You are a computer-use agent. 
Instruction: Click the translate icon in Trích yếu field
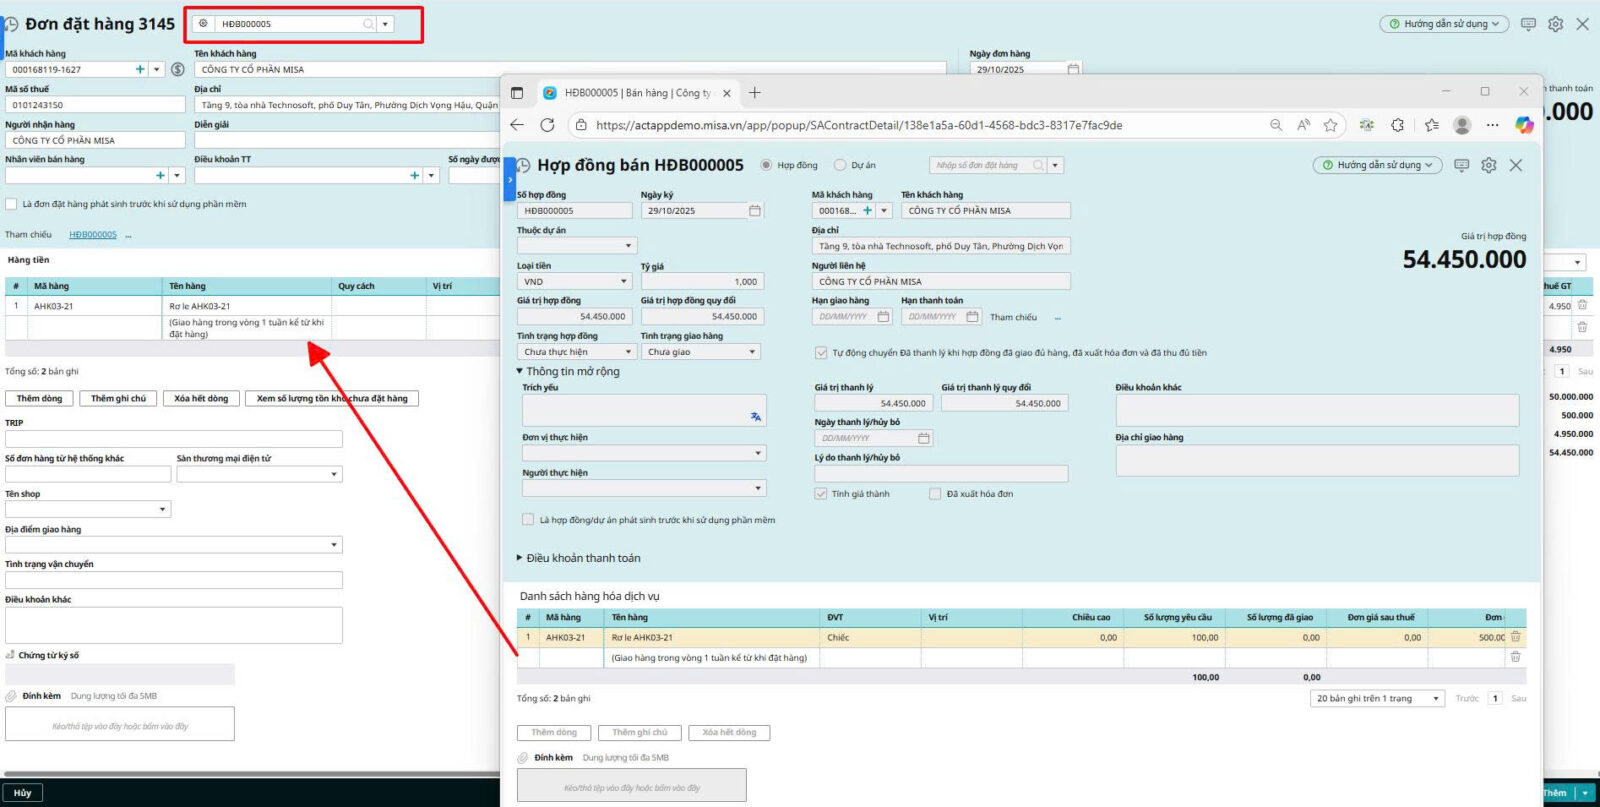[755, 417]
